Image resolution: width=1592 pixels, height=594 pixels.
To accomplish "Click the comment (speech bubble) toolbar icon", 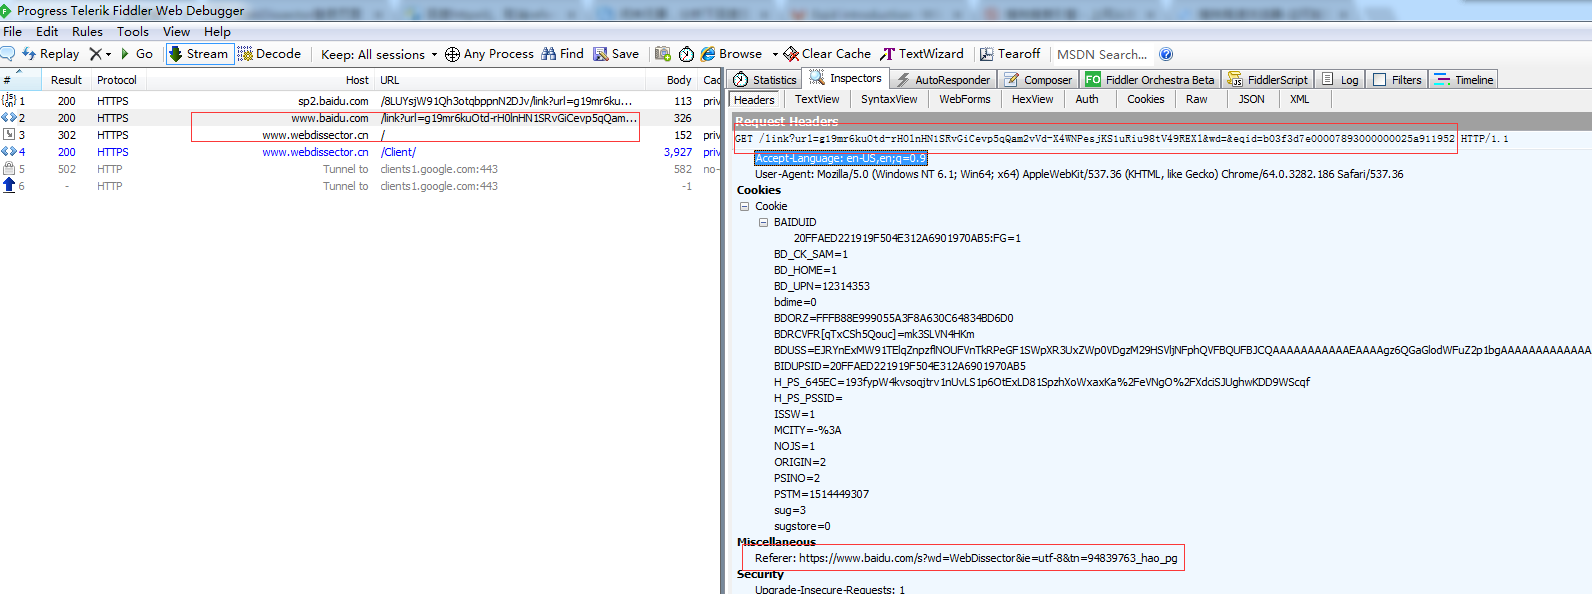I will (x=8, y=54).
